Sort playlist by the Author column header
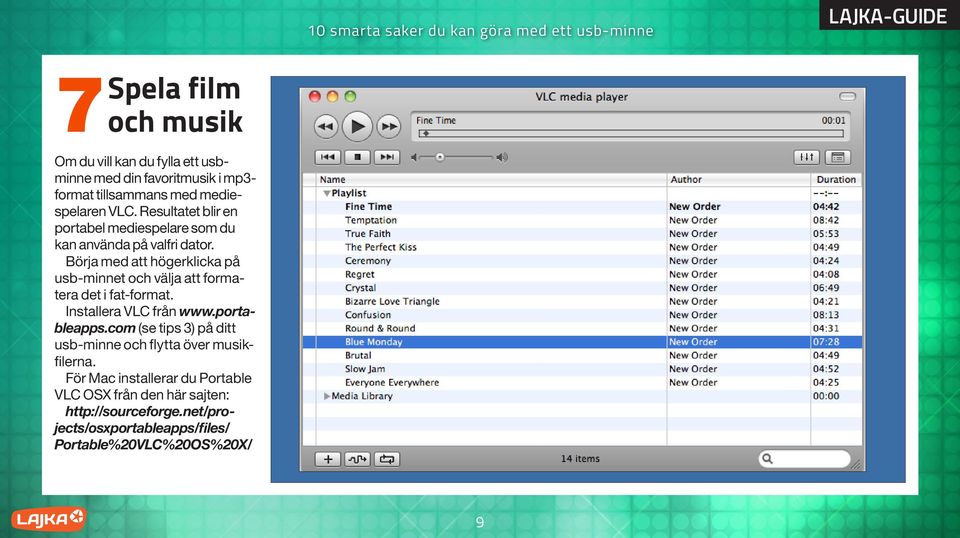 (738, 179)
